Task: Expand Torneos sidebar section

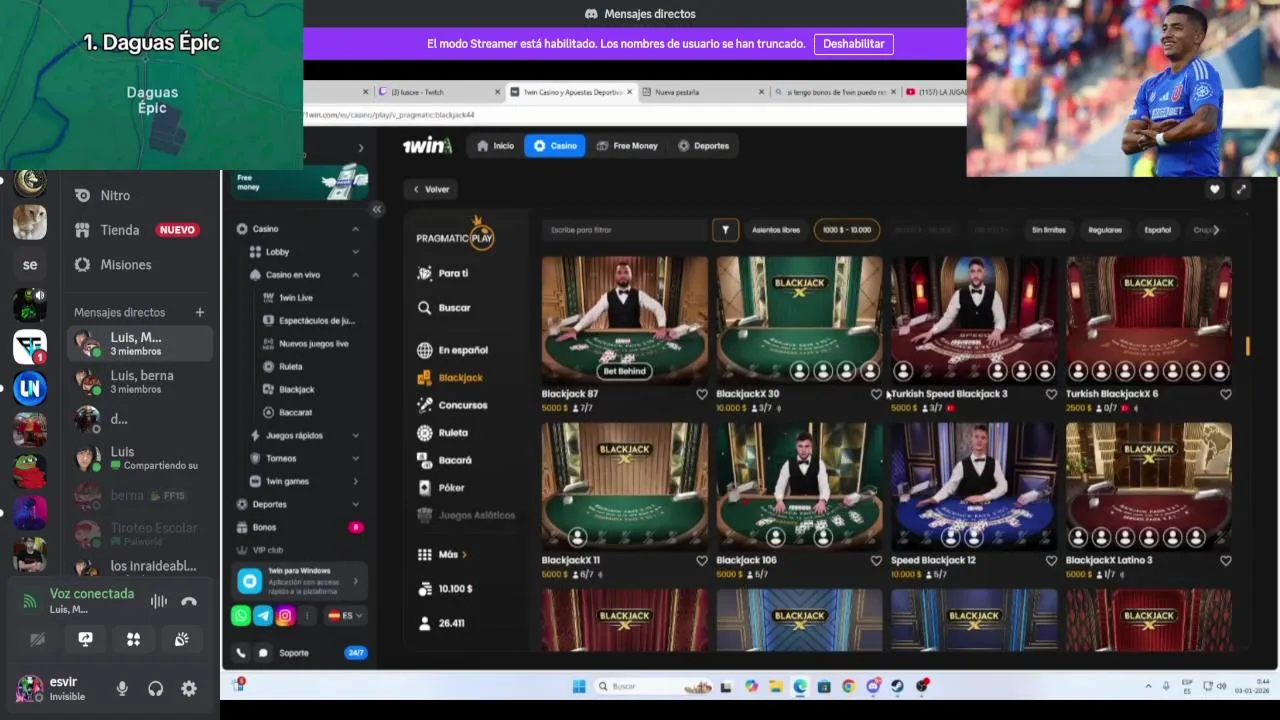Action: pos(355,459)
